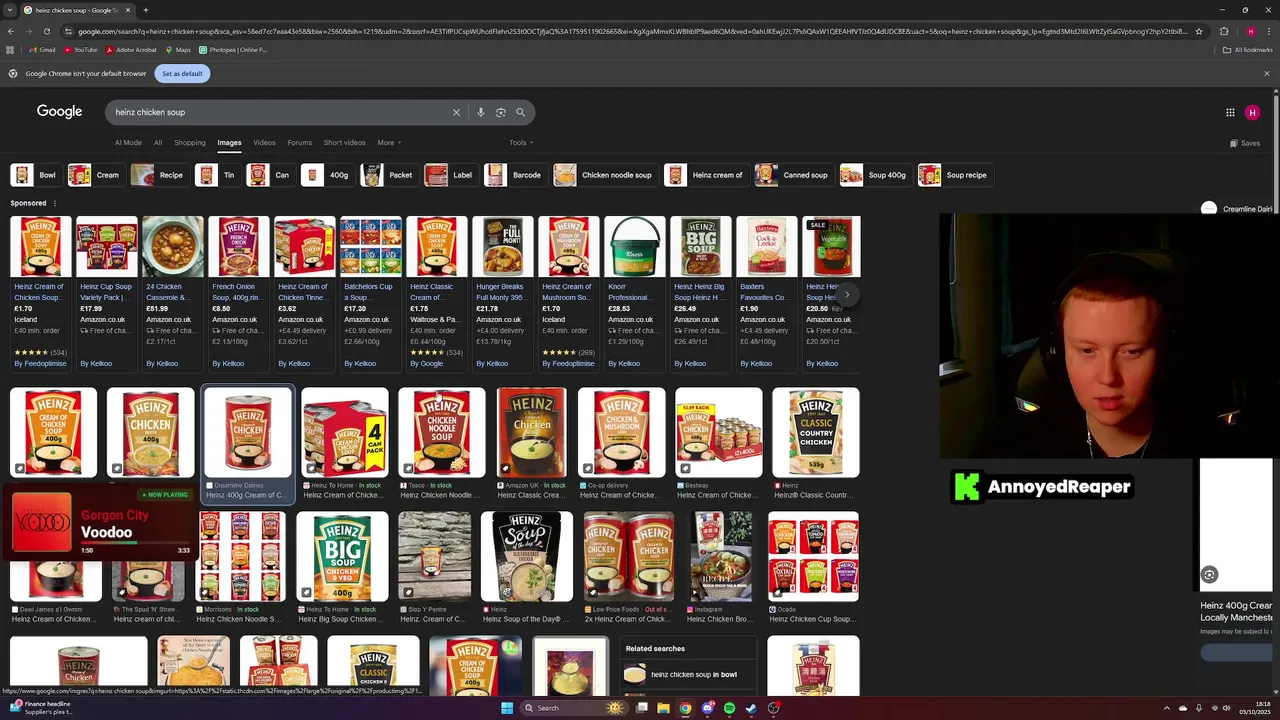The image size is (1280, 720).
Task: Open the Chrome three-dot menu
Action: 1268,31
